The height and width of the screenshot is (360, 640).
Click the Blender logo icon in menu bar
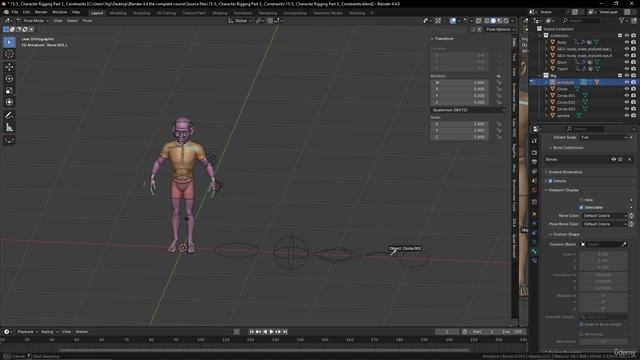6,12
